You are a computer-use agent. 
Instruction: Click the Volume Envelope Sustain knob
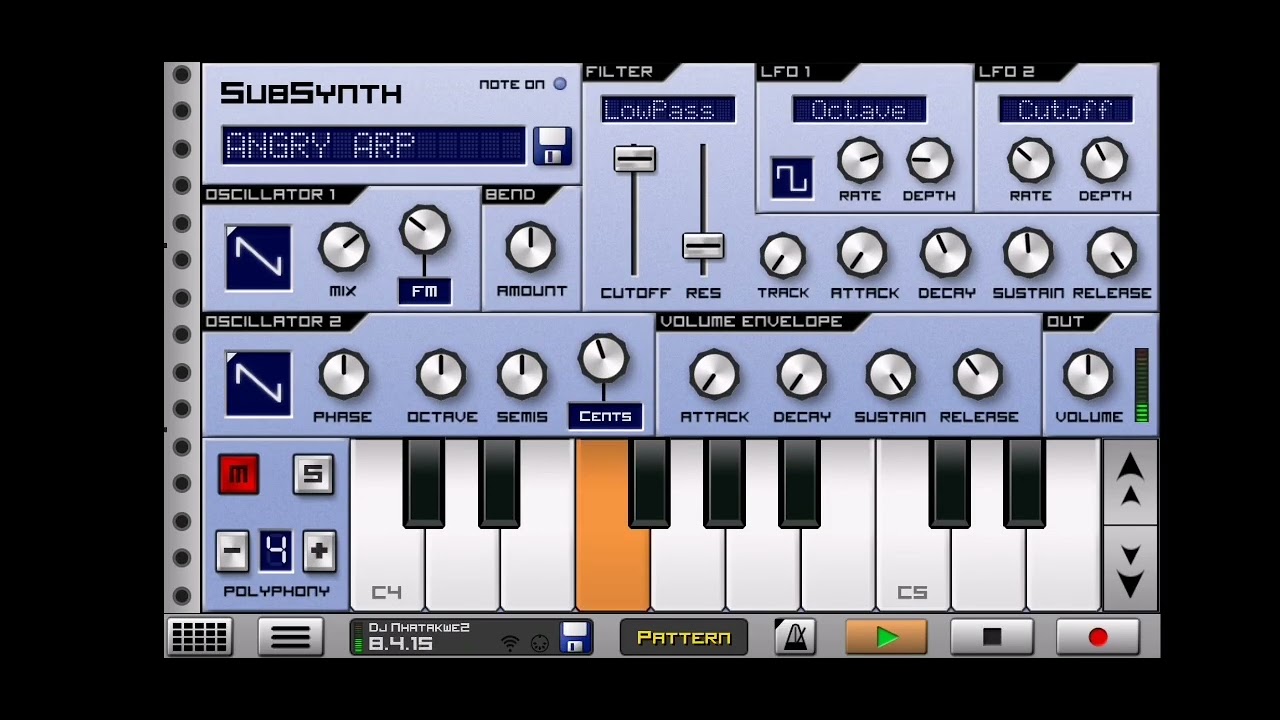click(x=890, y=374)
